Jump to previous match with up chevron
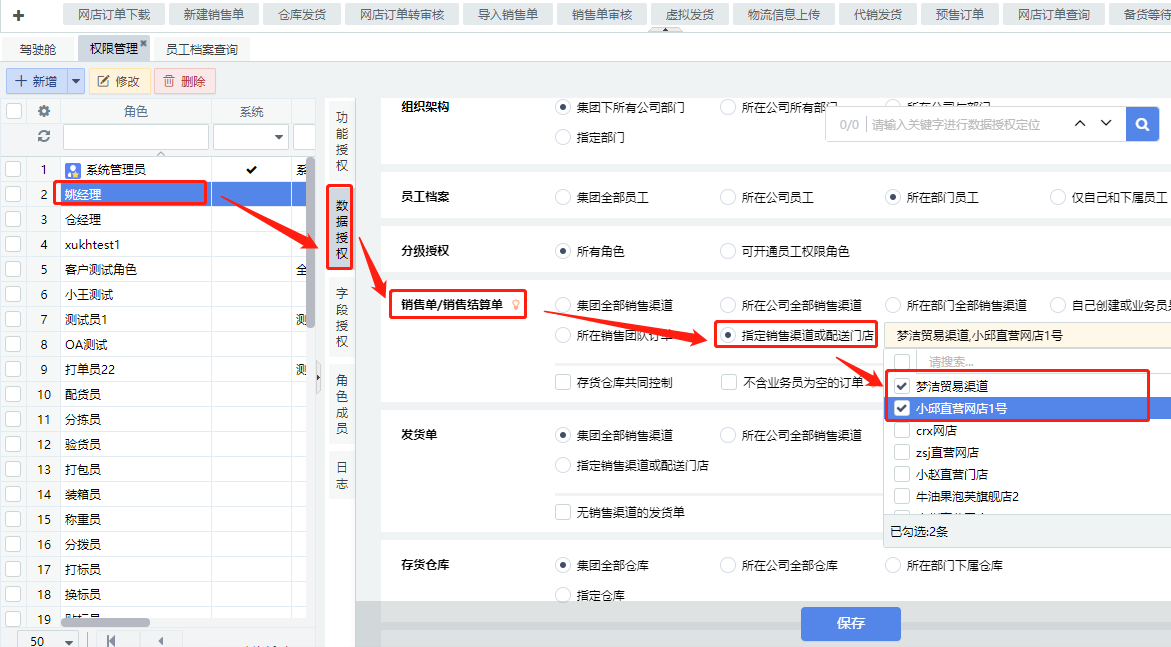This screenshot has height=647, width=1171. pyautogui.click(x=1080, y=124)
